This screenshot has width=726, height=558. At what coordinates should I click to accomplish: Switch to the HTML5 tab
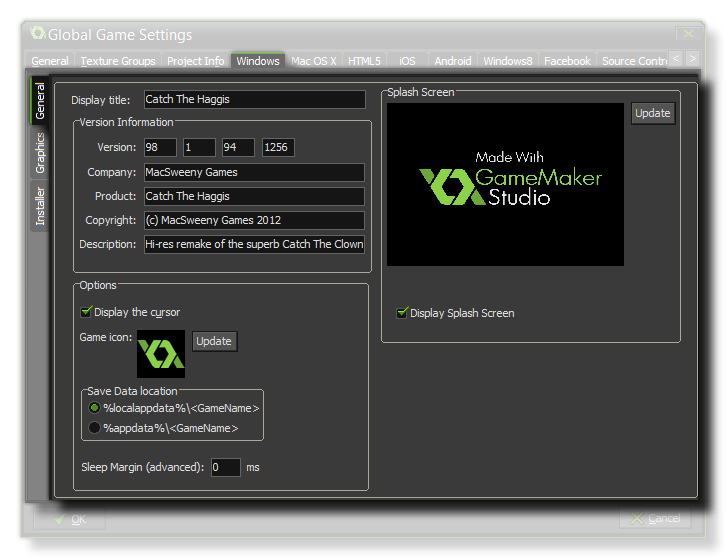[364, 61]
